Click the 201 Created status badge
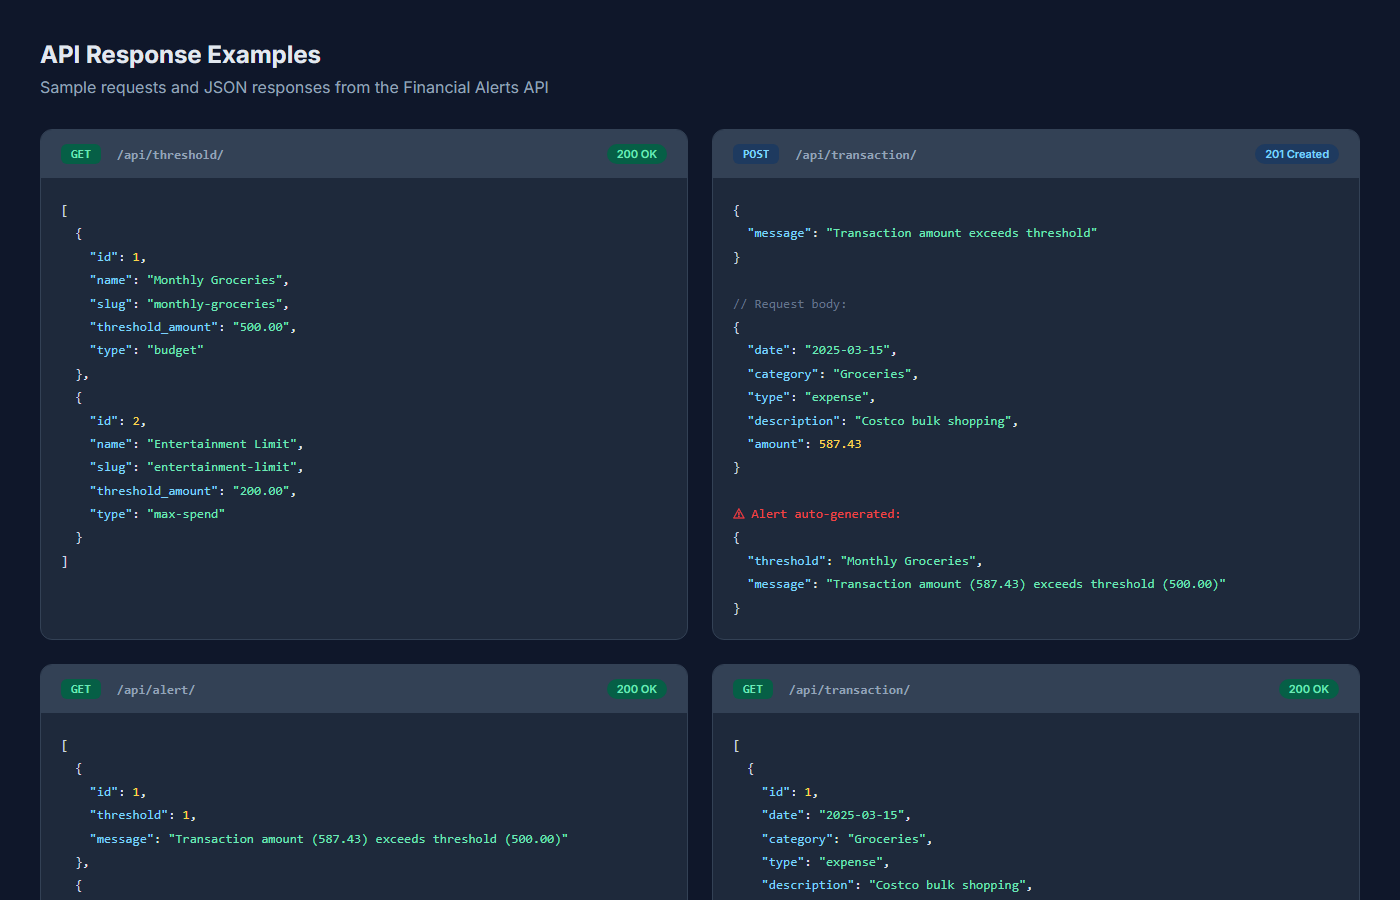1400x900 pixels. pyautogui.click(x=1296, y=154)
